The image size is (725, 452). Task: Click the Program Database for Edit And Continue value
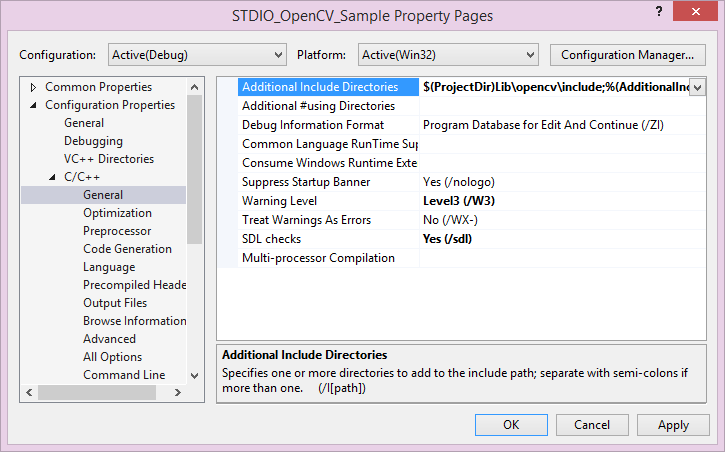543,125
